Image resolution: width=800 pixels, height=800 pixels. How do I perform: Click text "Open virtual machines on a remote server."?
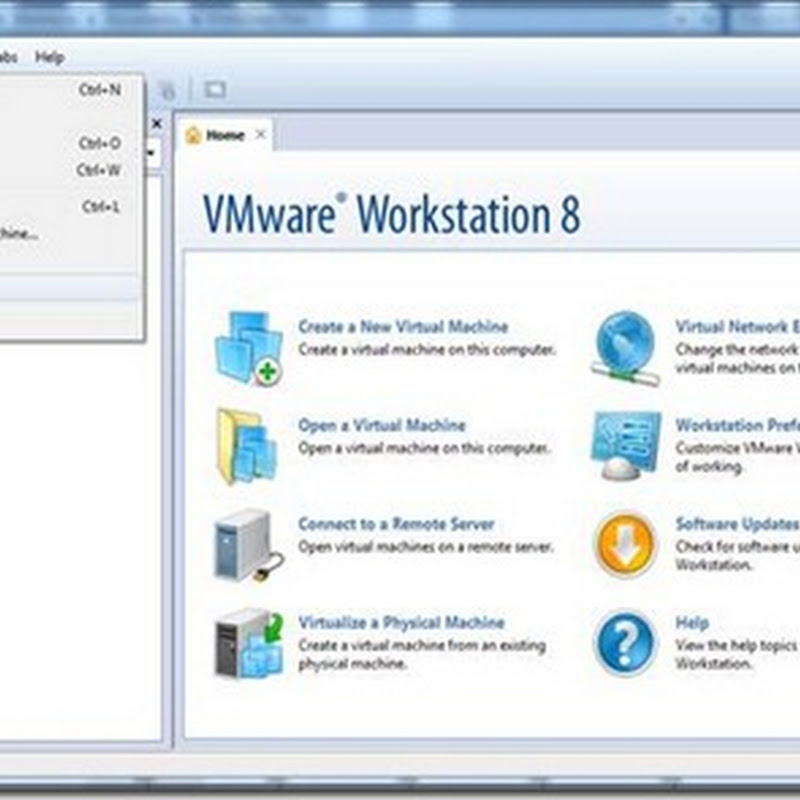coord(426,547)
